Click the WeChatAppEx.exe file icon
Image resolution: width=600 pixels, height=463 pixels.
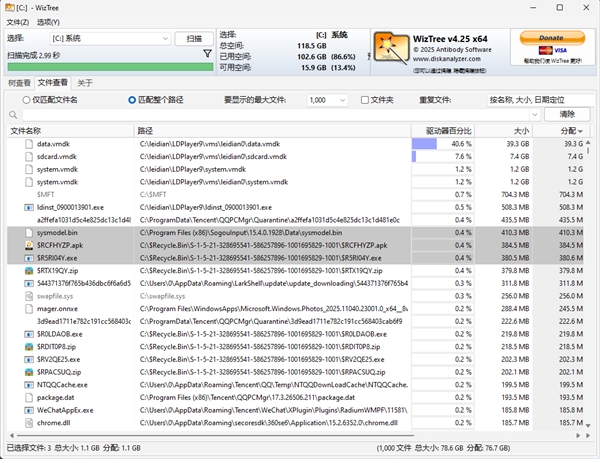pyautogui.click(x=29, y=410)
